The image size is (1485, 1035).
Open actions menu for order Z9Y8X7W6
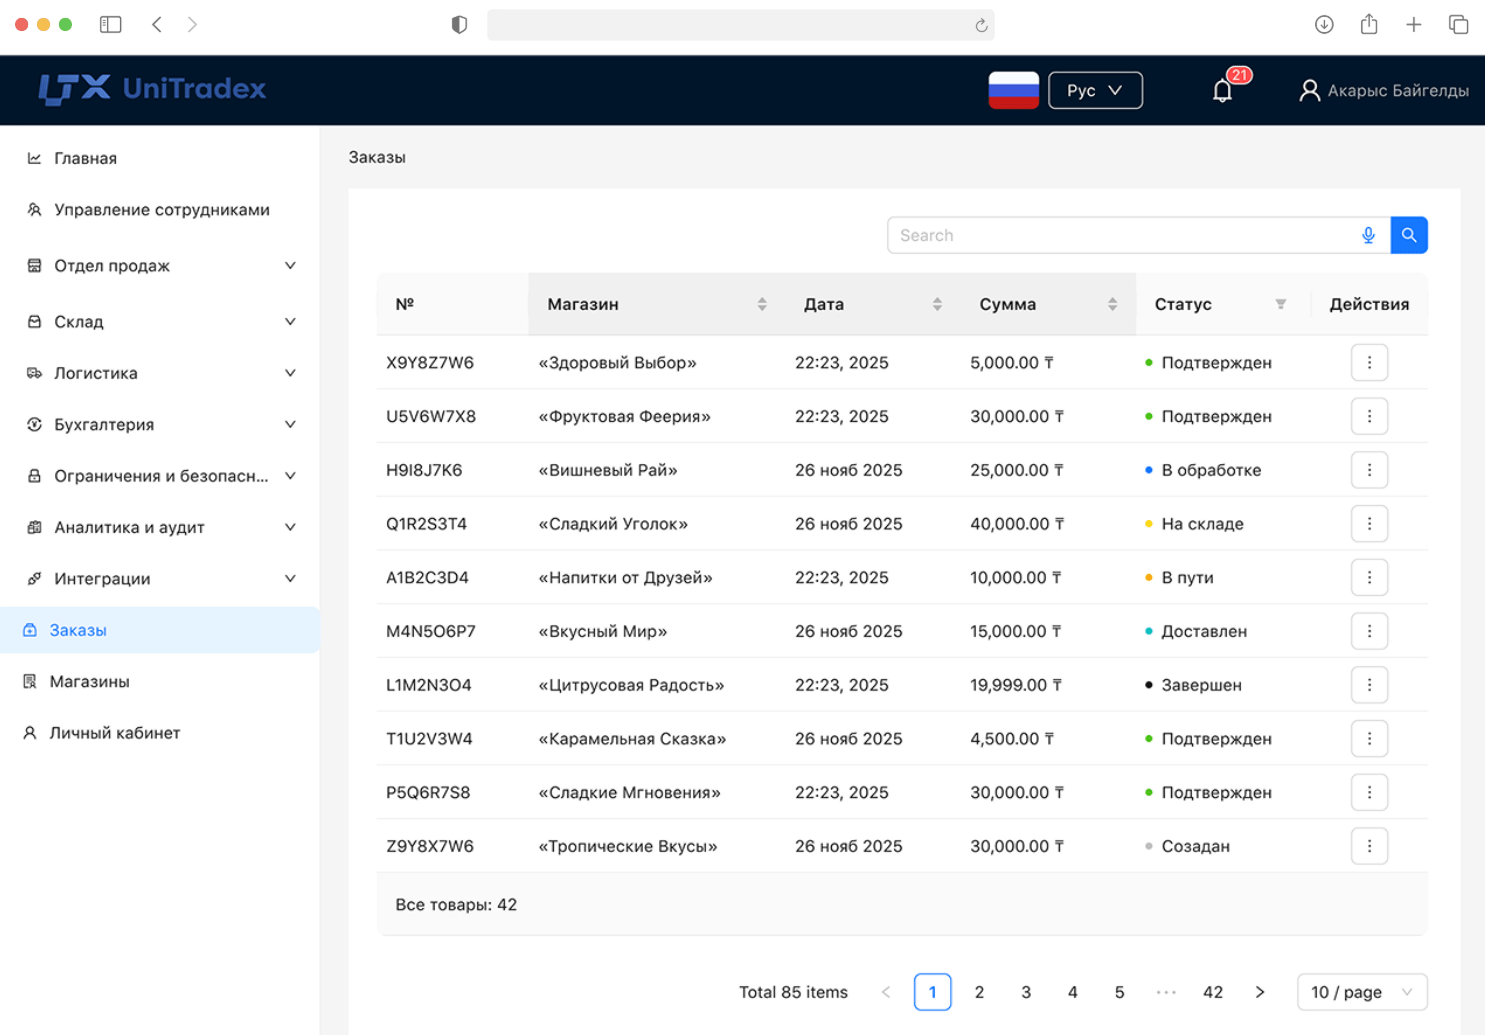click(x=1368, y=846)
